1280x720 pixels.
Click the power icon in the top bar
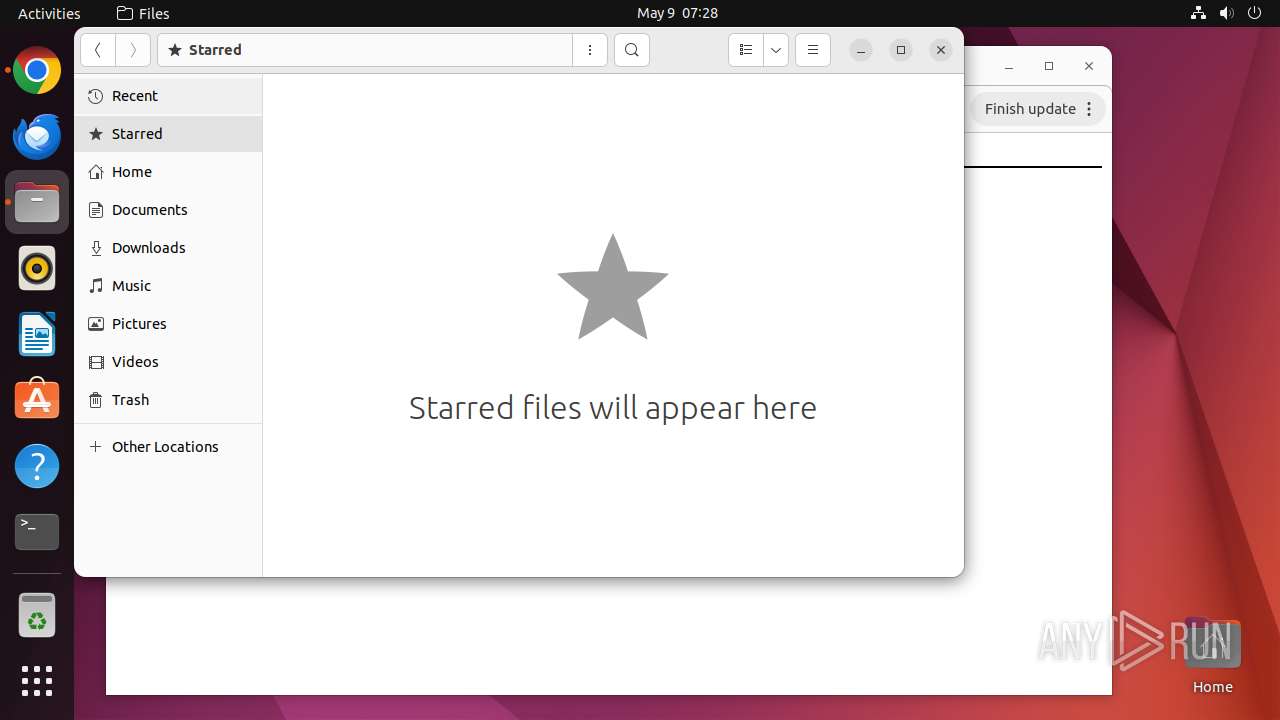coord(1254,13)
